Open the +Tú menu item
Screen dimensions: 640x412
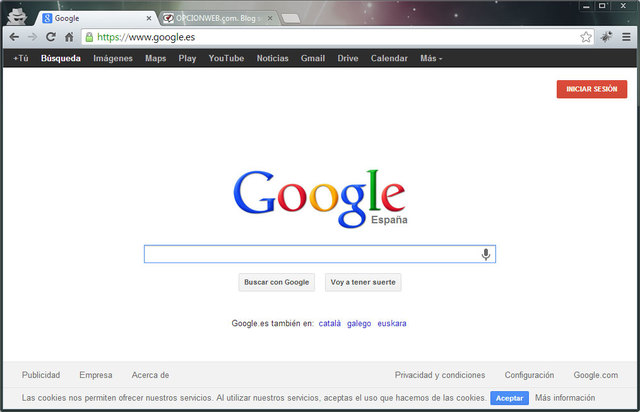coord(21,58)
